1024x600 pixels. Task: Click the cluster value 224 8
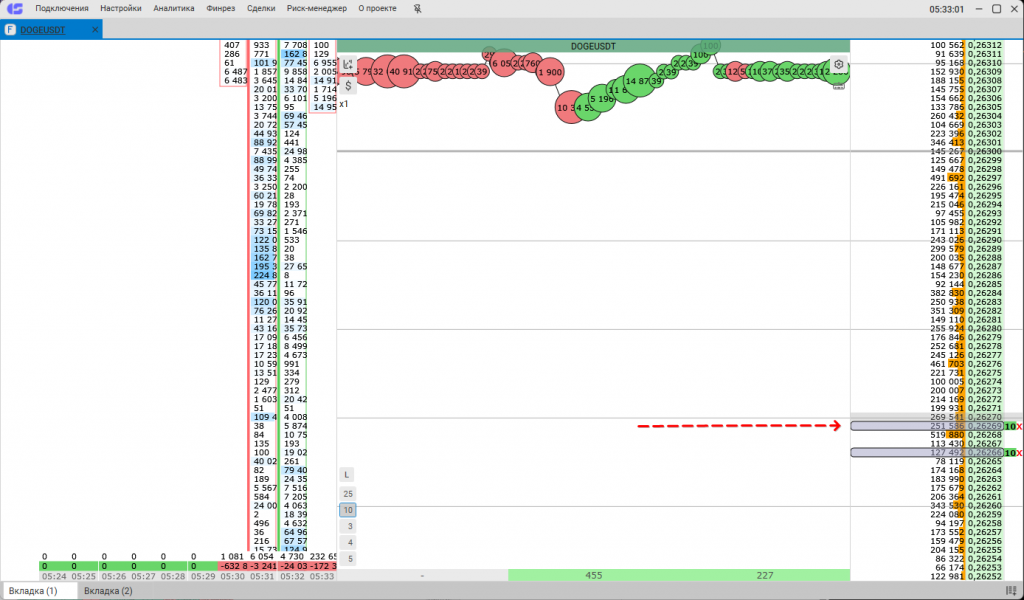[x=265, y=276]
